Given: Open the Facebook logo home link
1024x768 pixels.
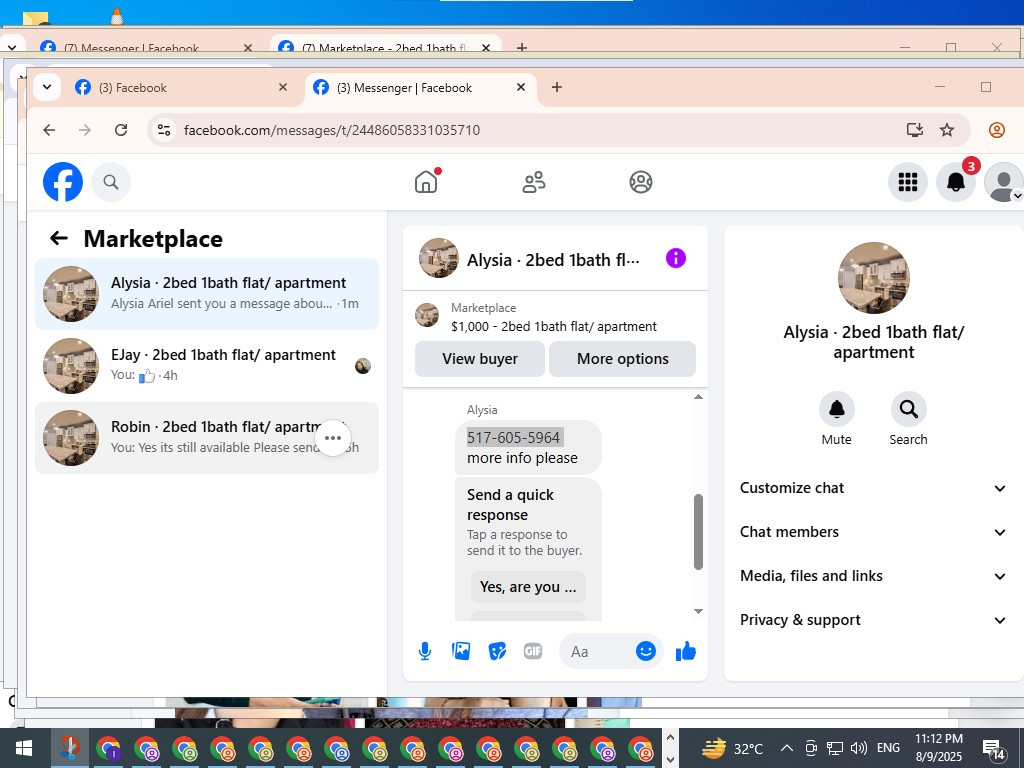Looking at the screenshot, I should pos(63,182).
